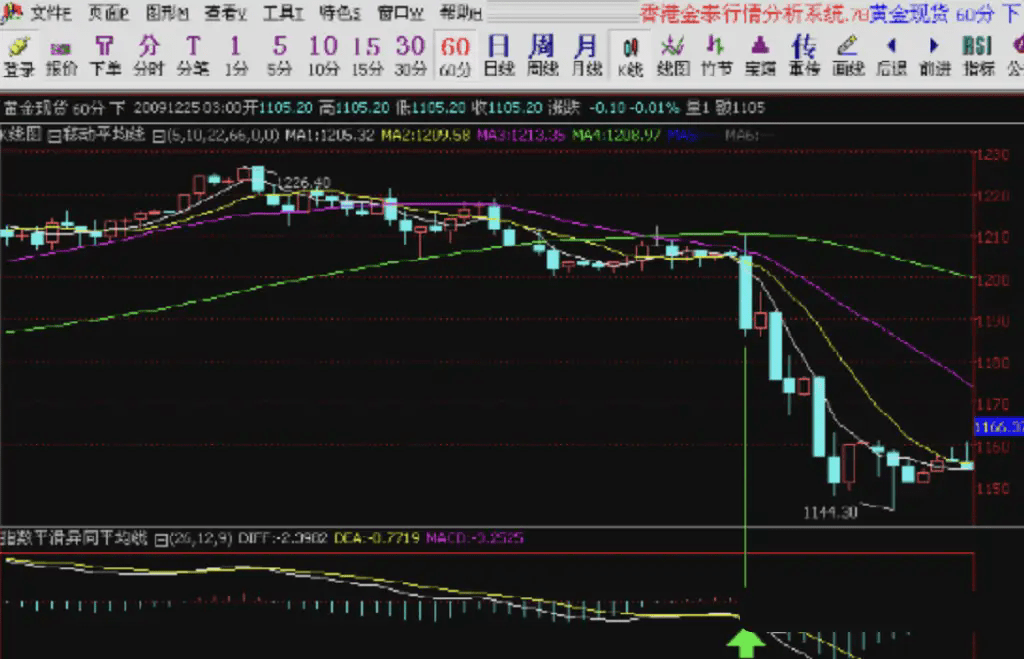
Task: Select the 5分 five-minute period
Action: click(x=280, y=56)
